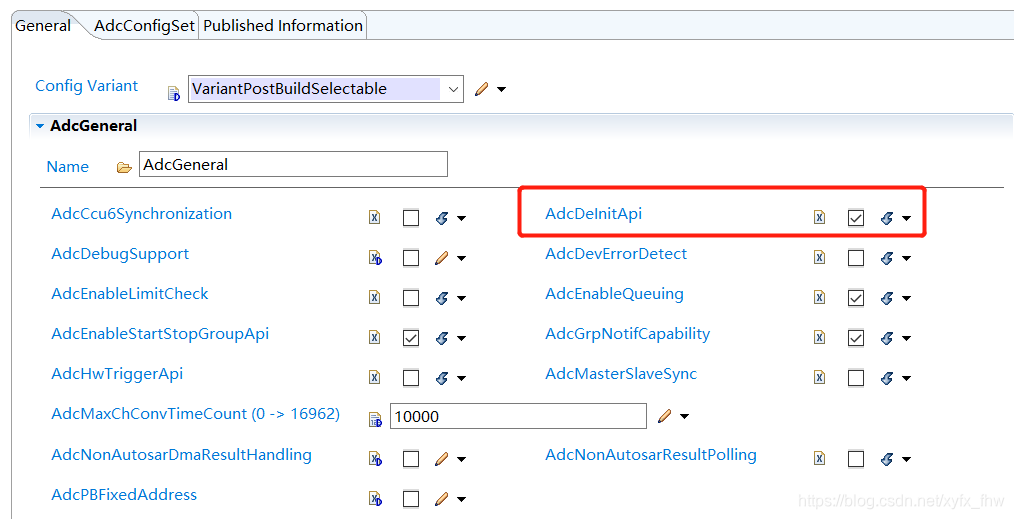The height and width of the screenshot is (519, 1014).
Task: Click the calculated-value icon for AdcDeInitApi
Action: click(887, 218)
